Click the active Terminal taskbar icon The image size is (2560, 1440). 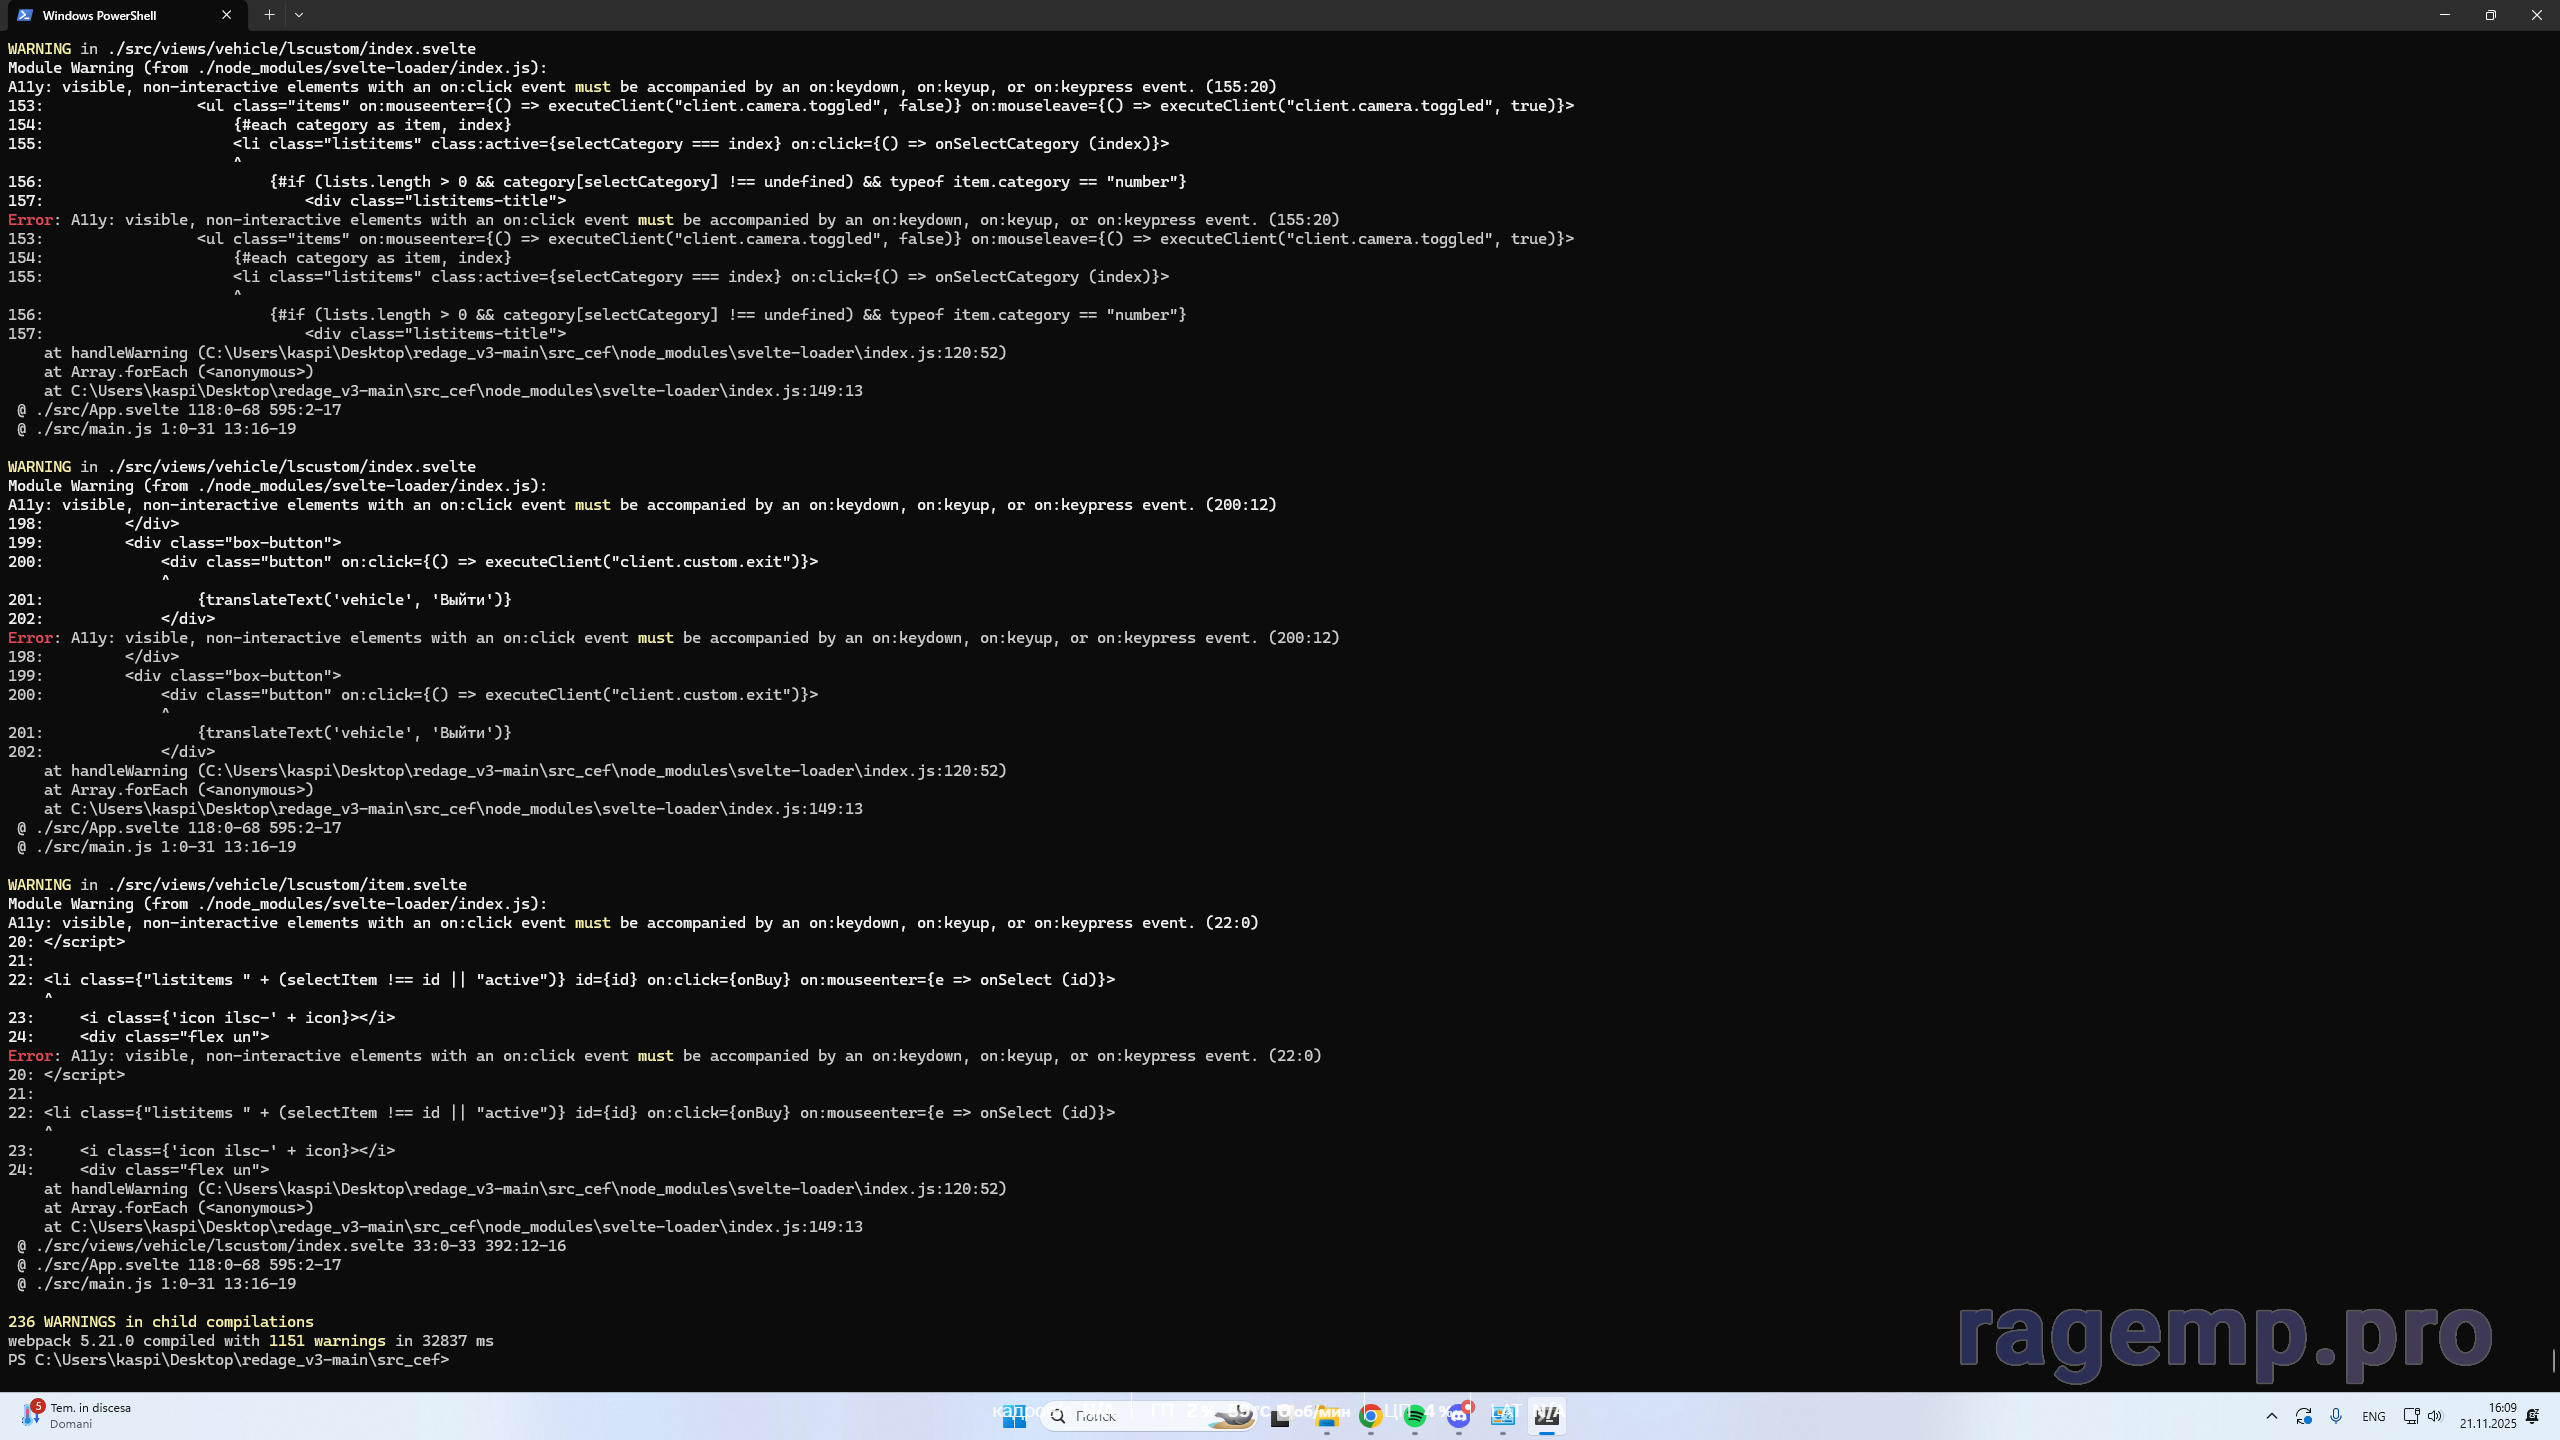[x=1547, y=1416]
